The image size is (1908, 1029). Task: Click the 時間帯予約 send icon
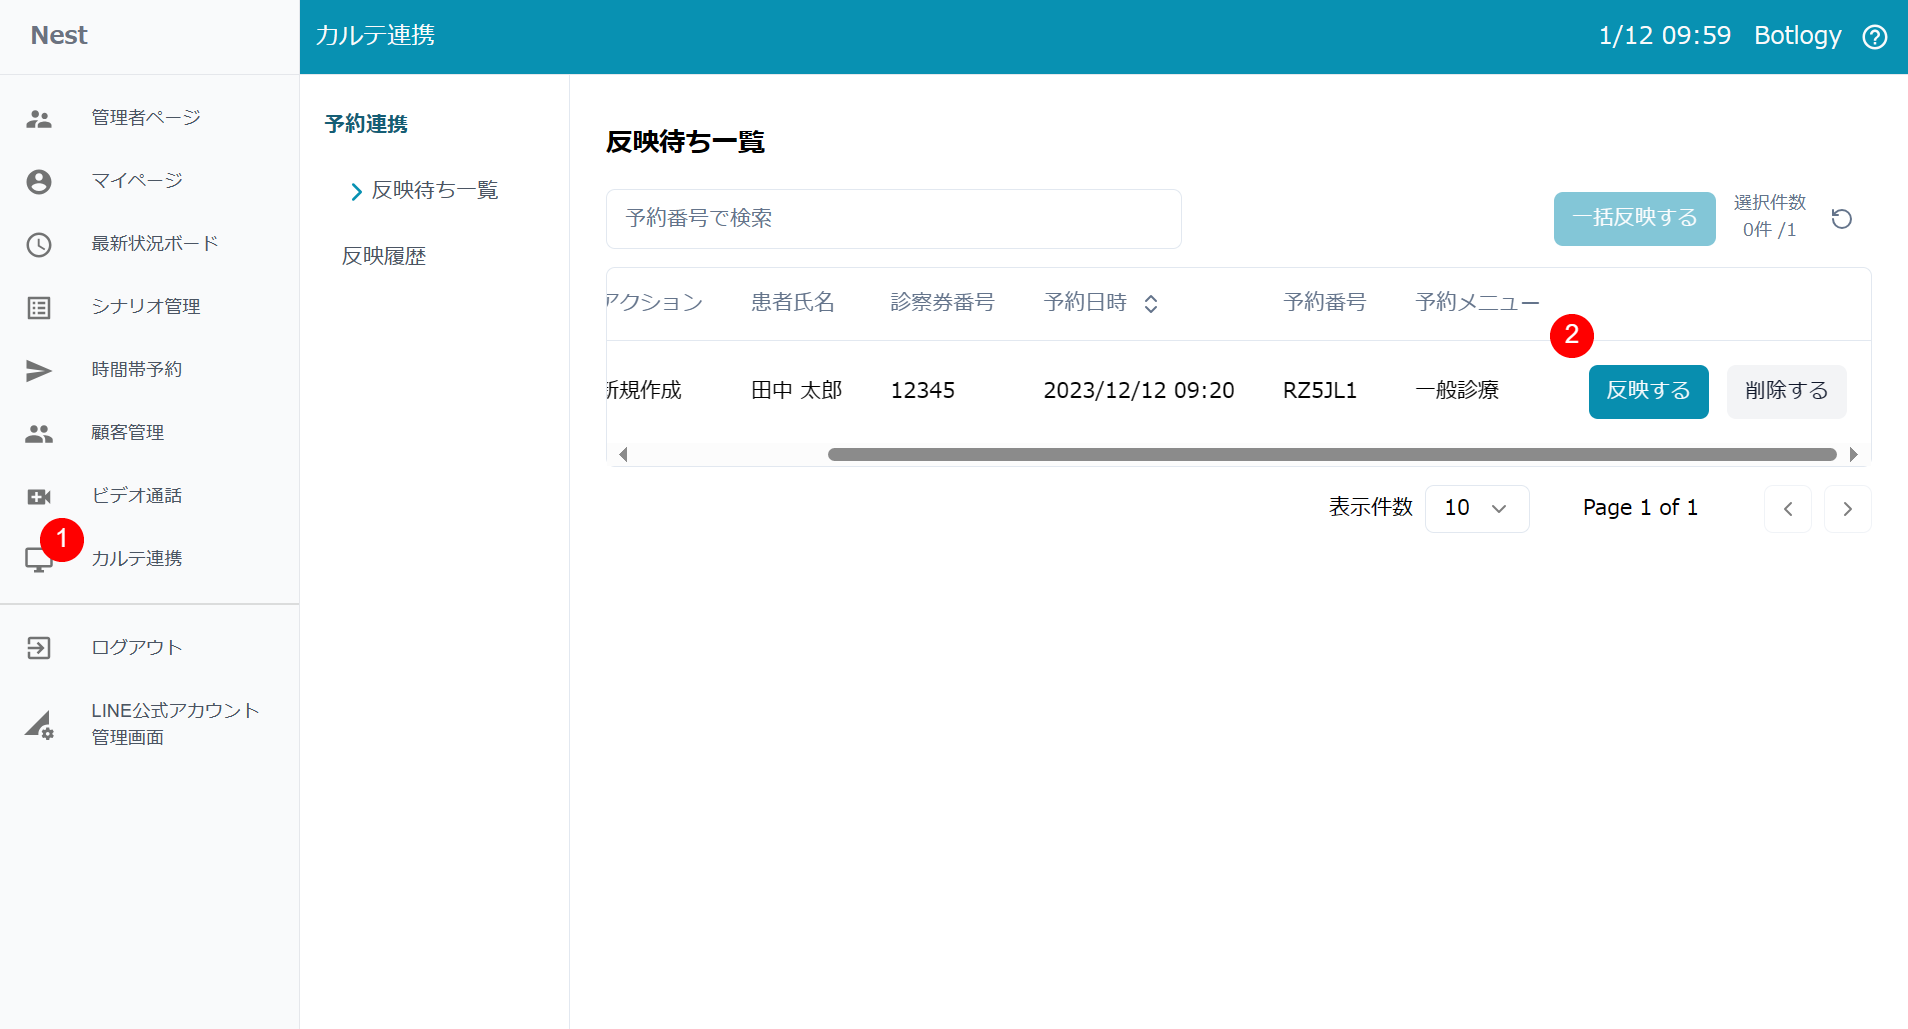pyautogui.click(x=39, y=371)
